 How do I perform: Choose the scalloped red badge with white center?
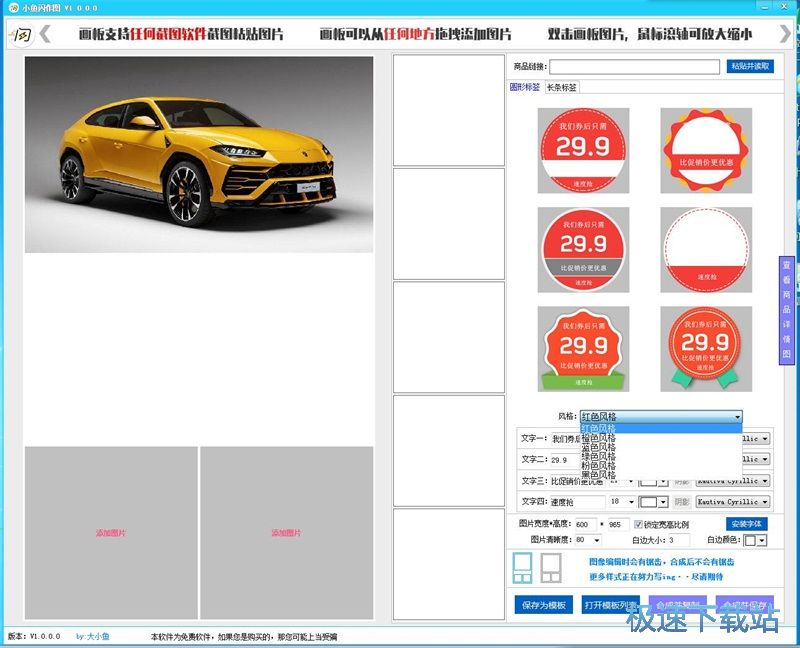pos(706,152)
